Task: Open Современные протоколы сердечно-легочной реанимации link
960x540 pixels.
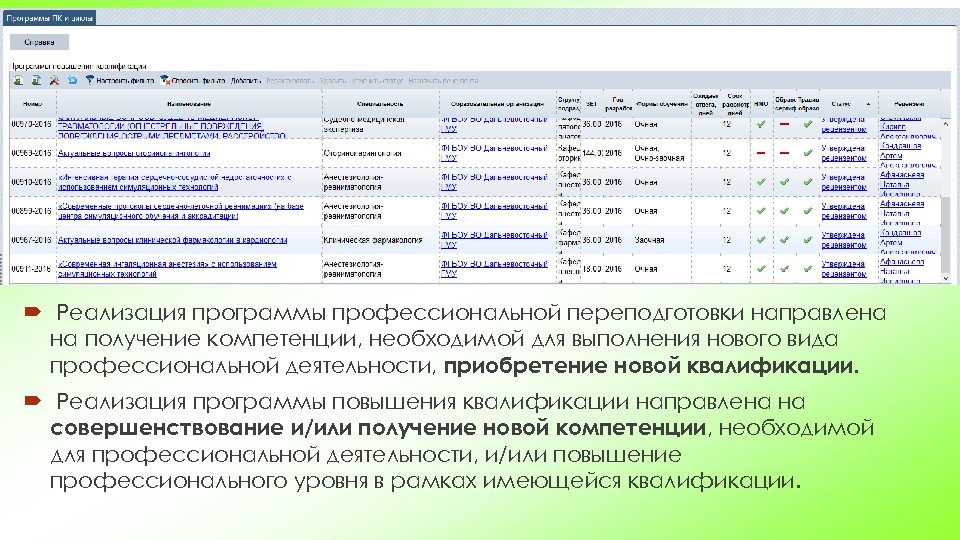Action: (181, 211)
